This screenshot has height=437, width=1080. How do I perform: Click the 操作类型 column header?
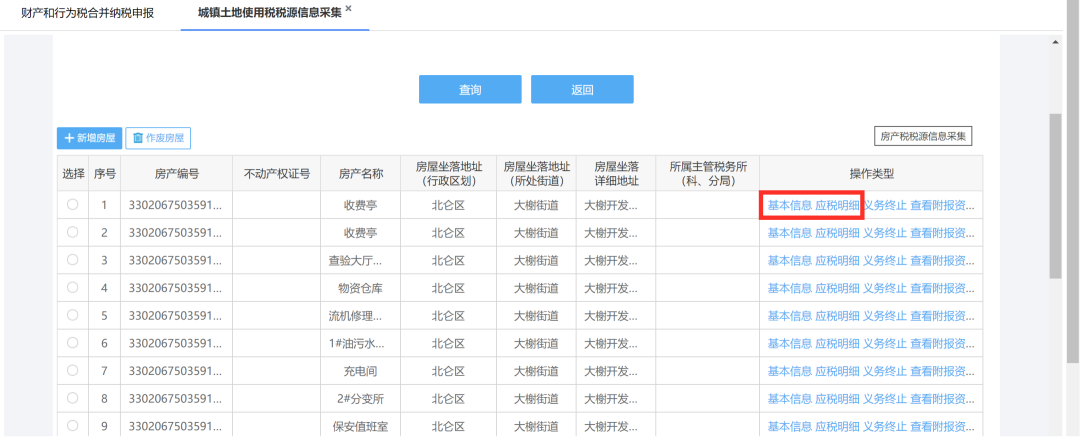[871, 174]
